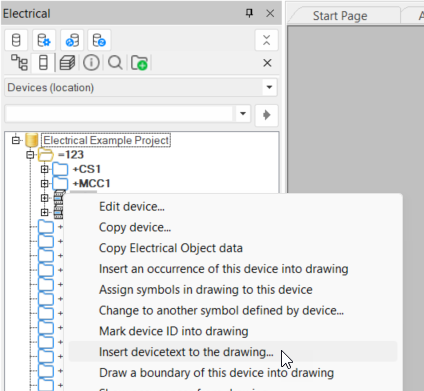Pin the Electrical panel
Viewport: 424px width, 391px height.
(249, 13)
